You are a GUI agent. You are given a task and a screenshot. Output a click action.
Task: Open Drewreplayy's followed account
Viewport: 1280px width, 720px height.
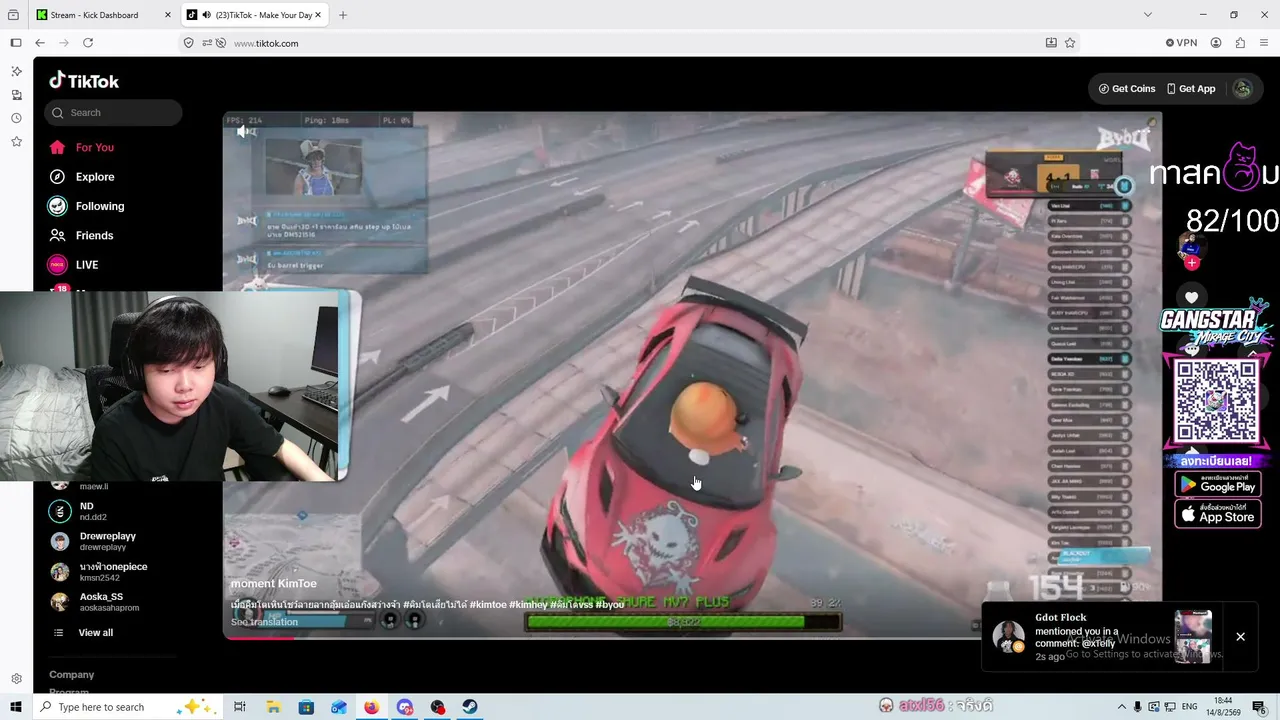pos(108,541)
